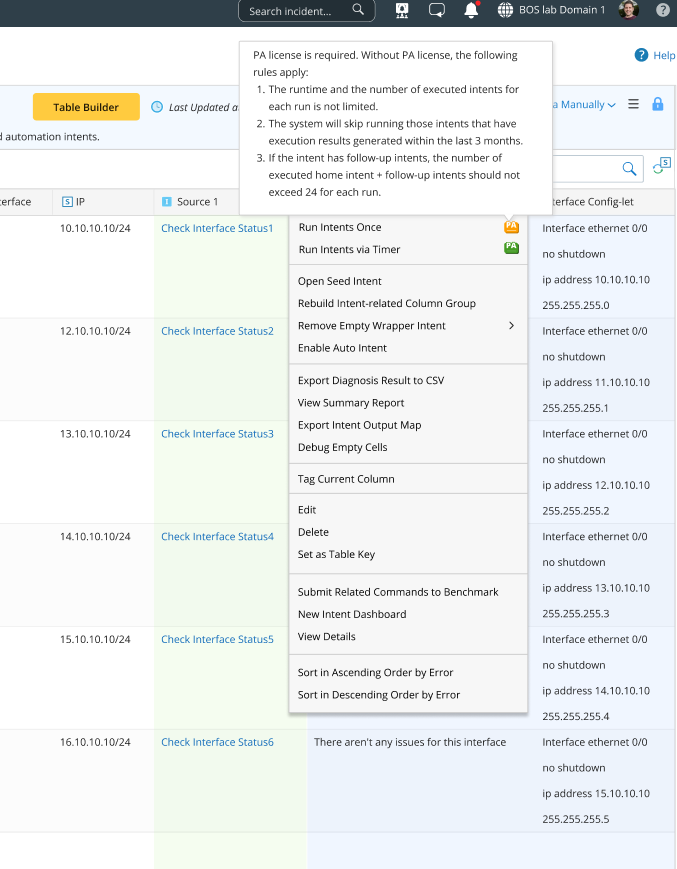Click the BOS lab Domain 1 label
This screenshot has width=677, height=869.
[562, 10]
